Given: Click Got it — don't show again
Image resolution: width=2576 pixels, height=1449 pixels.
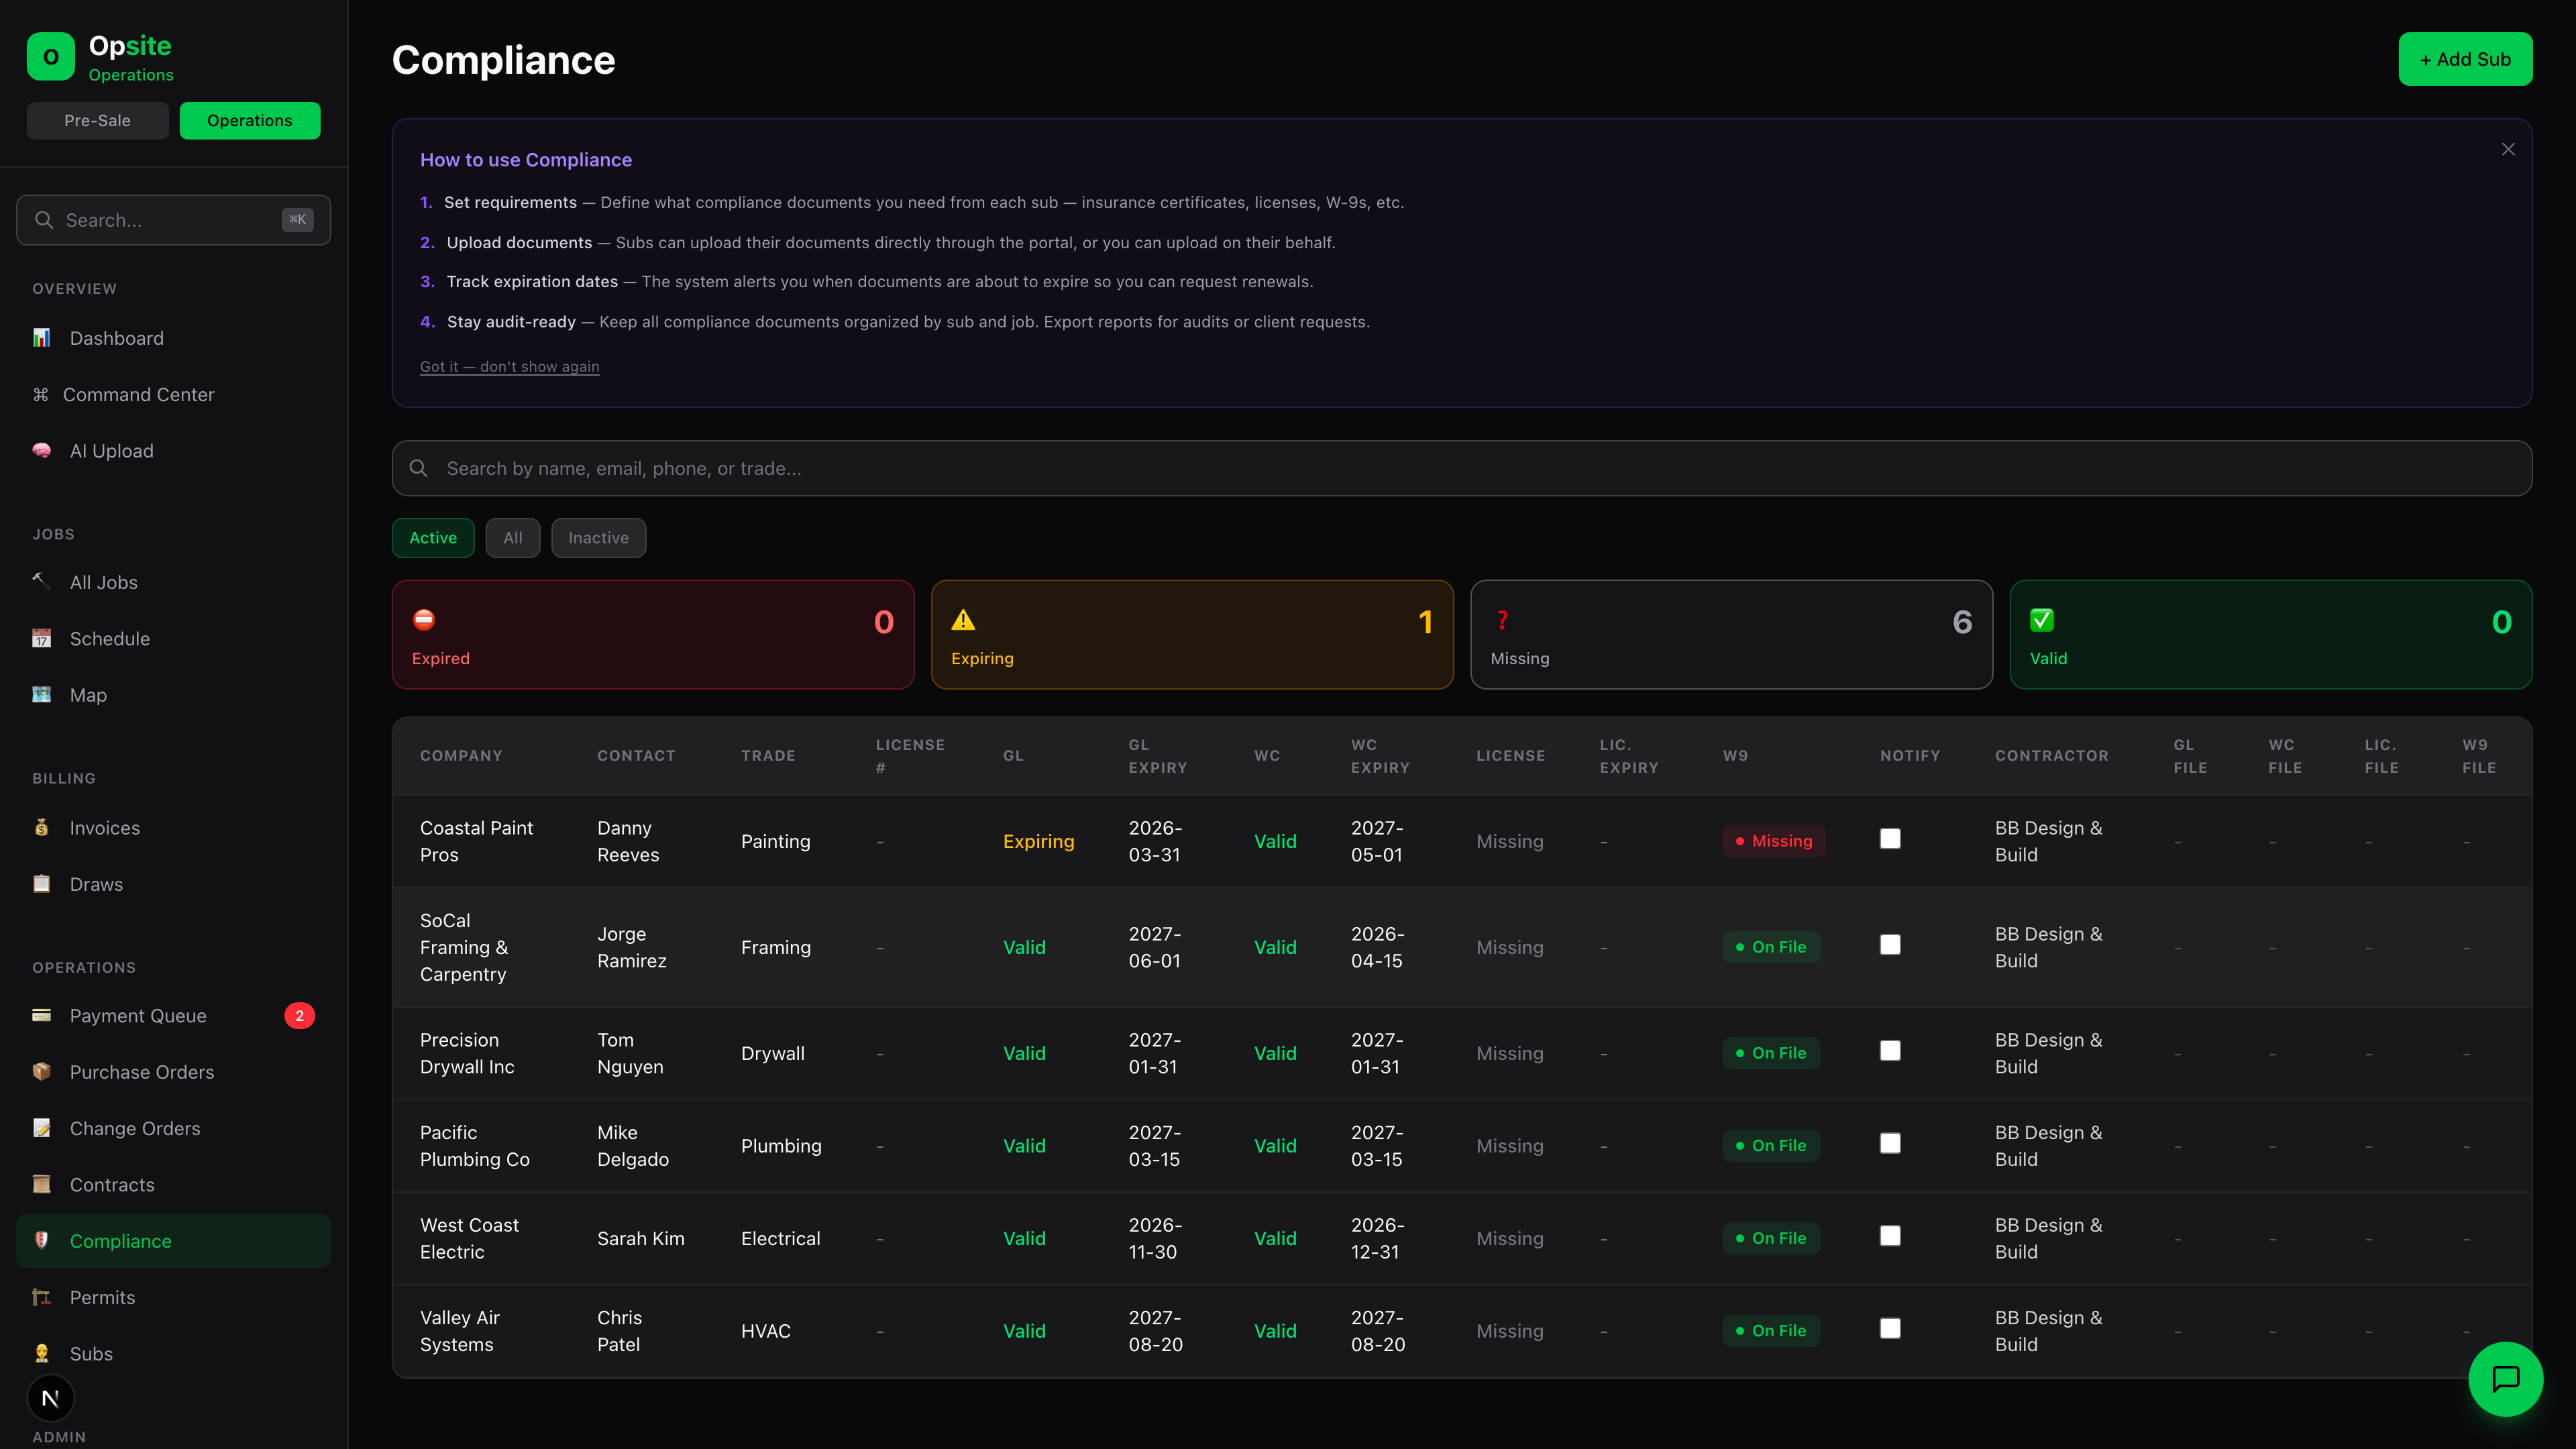Looking at the screenshot, I should (x=510, y=366).
